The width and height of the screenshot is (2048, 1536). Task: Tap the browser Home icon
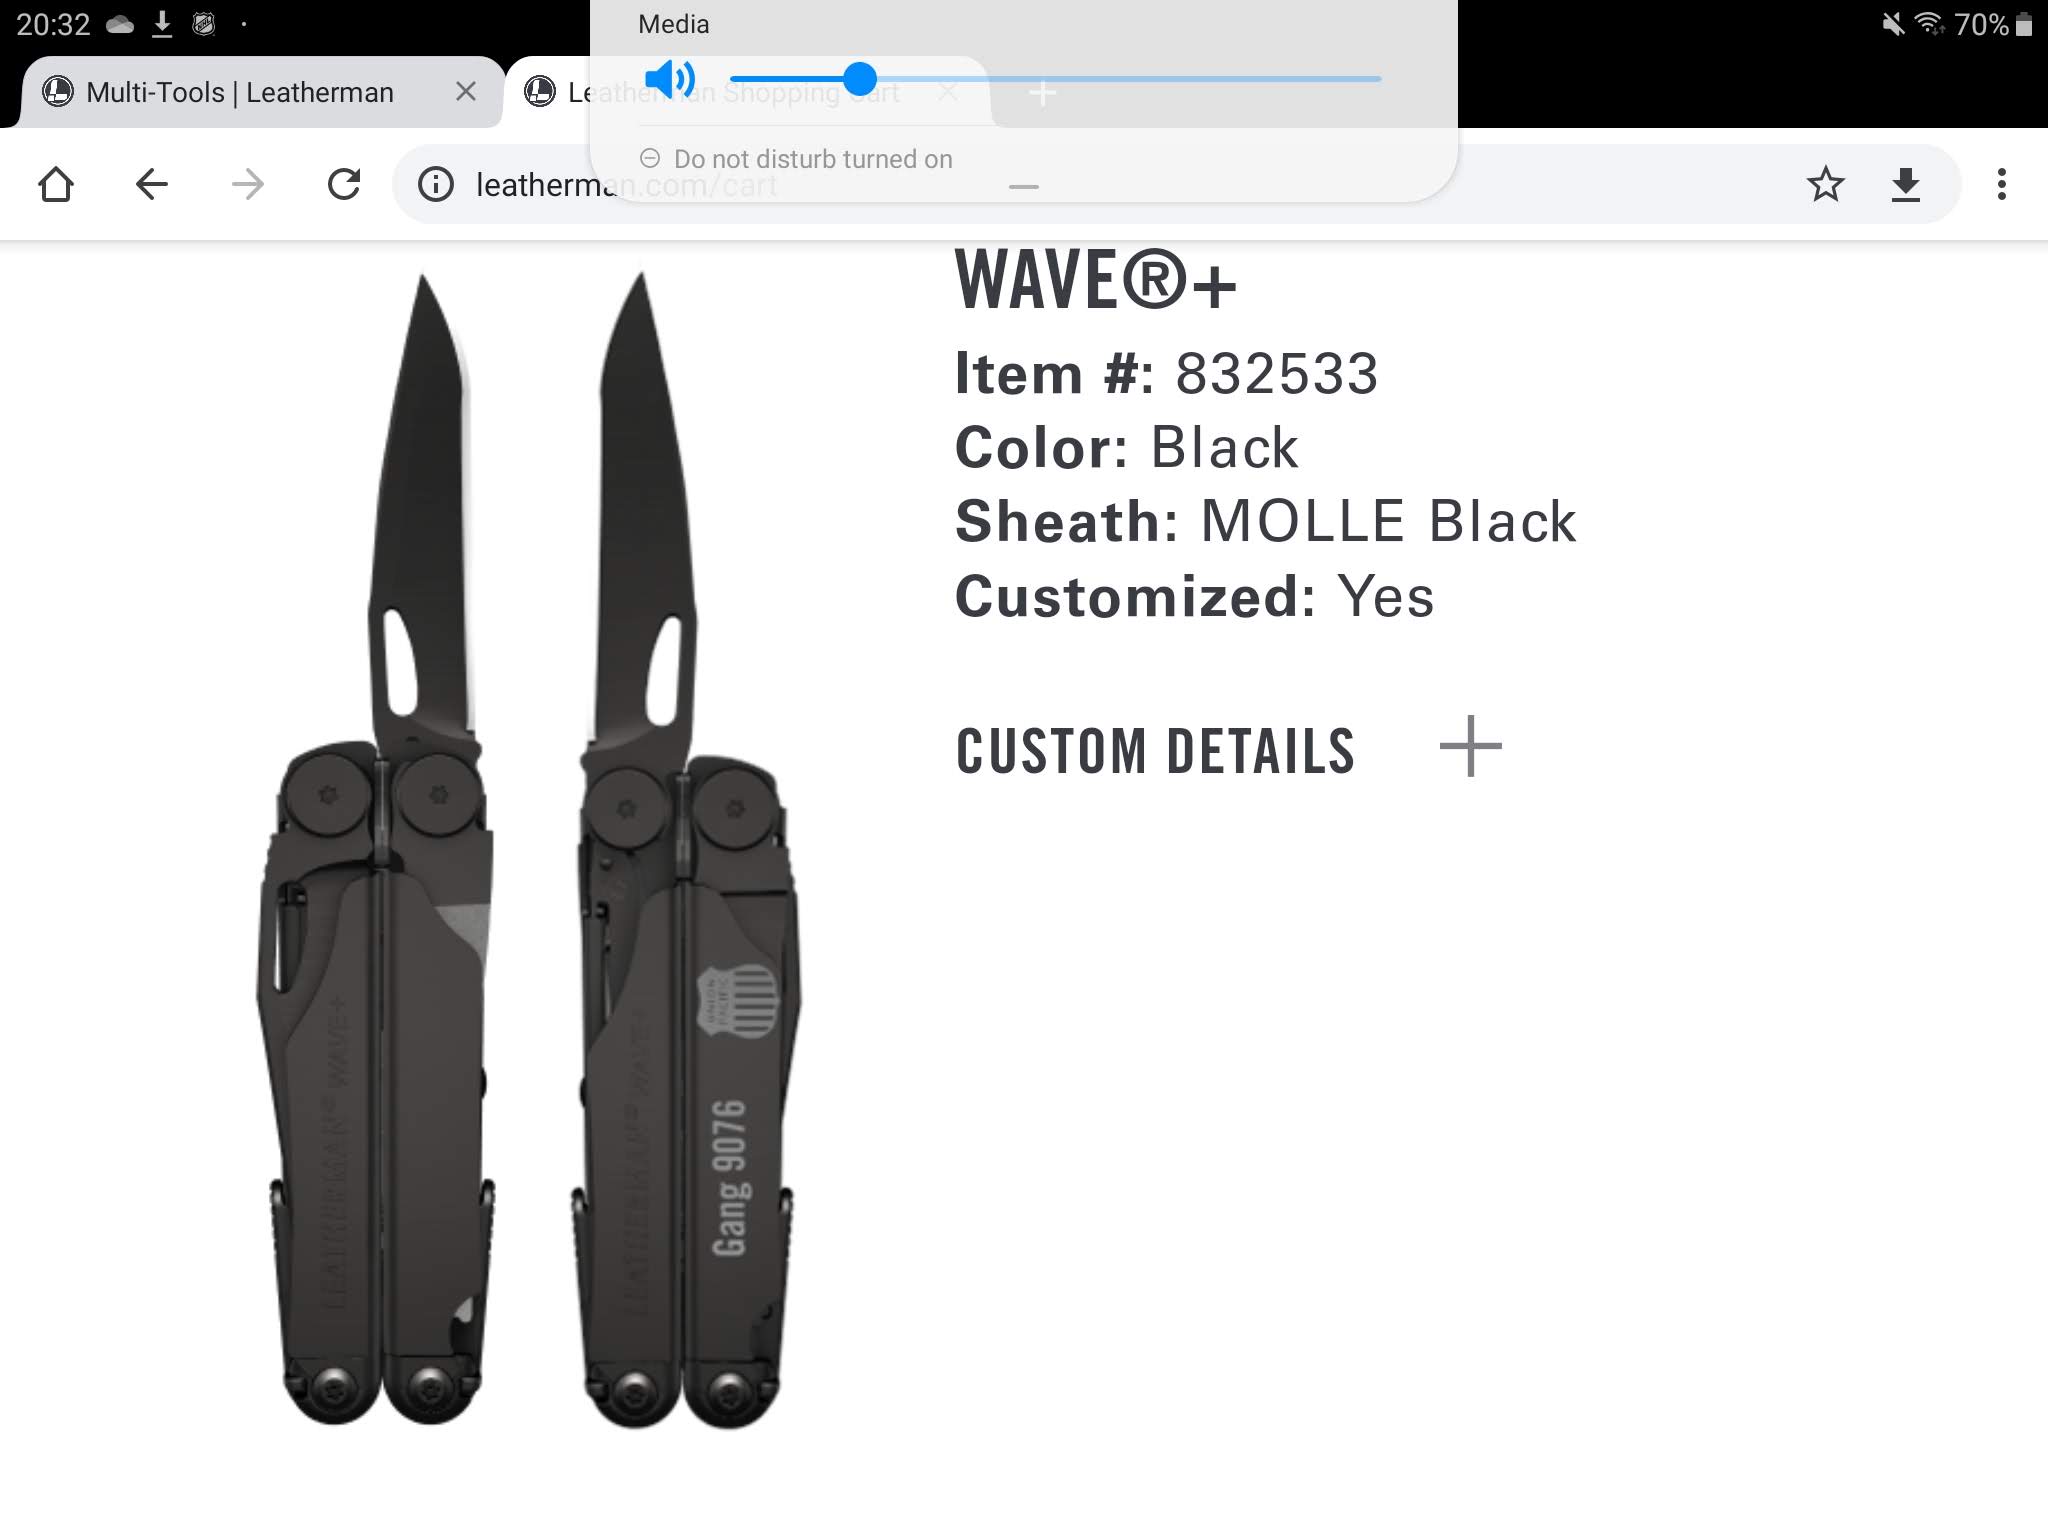tap(56, 184)
